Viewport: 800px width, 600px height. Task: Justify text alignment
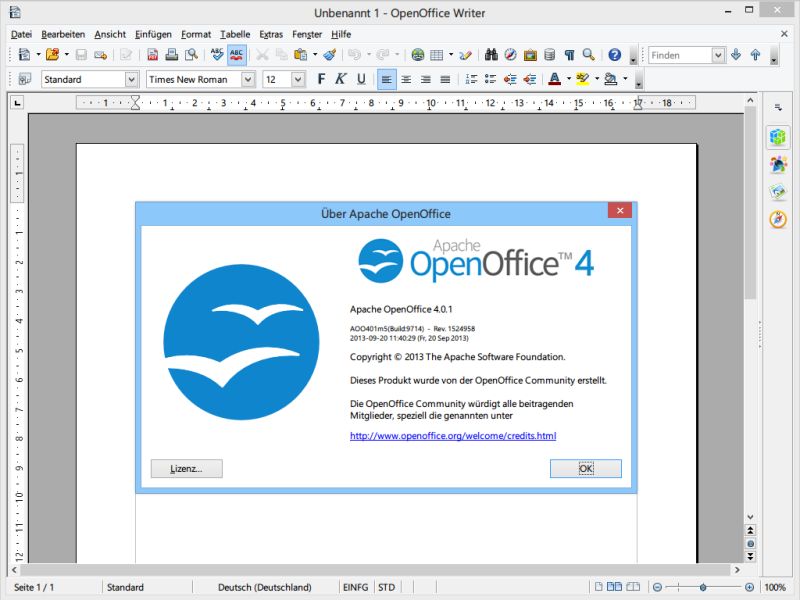445,79
